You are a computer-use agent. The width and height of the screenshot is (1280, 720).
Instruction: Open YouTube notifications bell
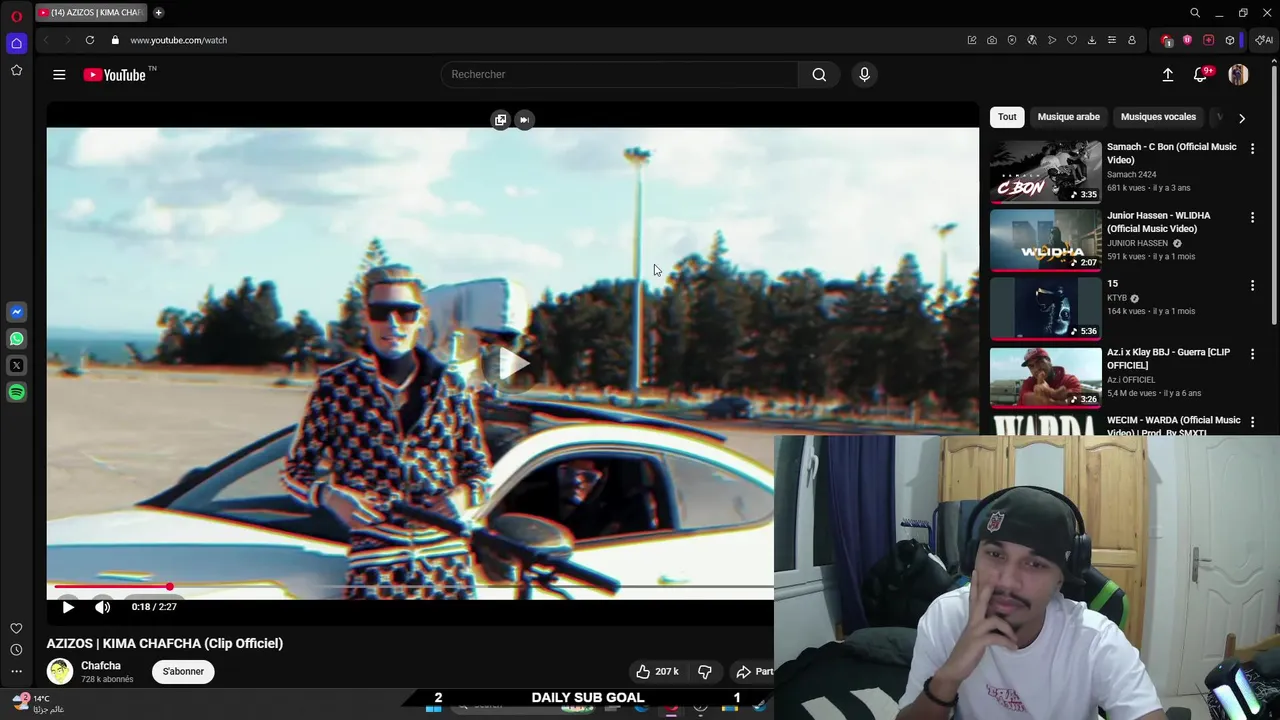click(1201, 74)
